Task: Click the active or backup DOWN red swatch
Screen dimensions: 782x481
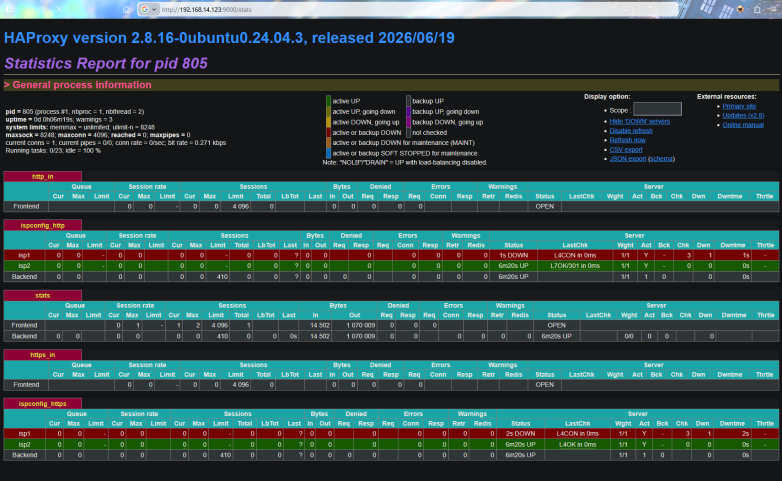Action: 328,132
